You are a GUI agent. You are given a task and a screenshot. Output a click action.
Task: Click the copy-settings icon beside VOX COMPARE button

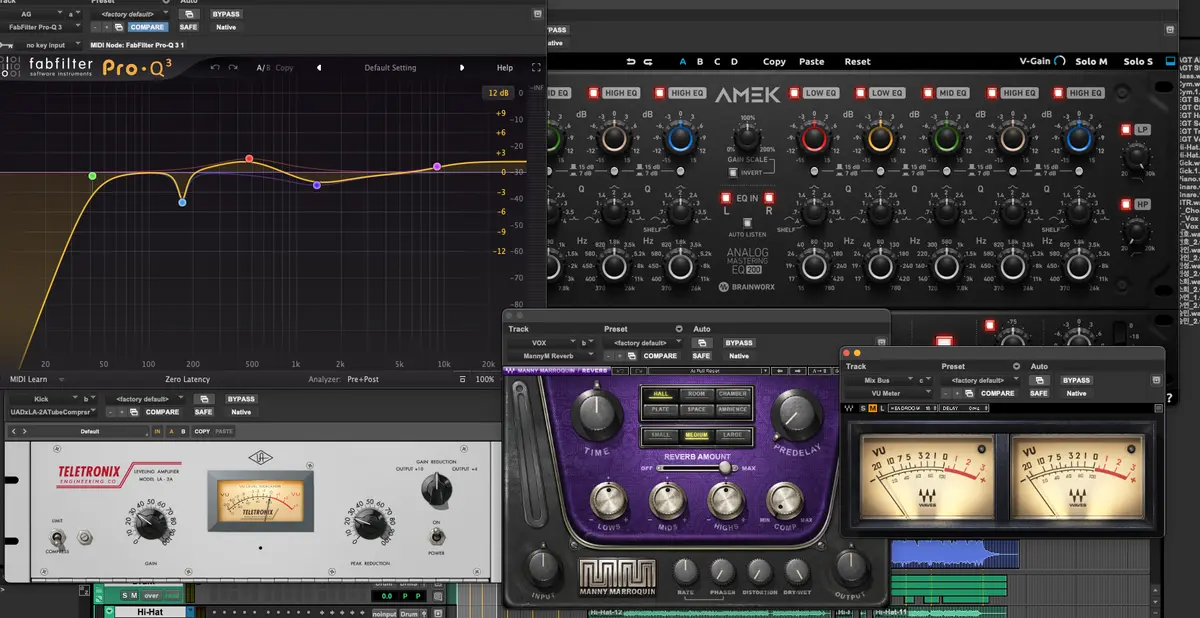pos(631,356)
